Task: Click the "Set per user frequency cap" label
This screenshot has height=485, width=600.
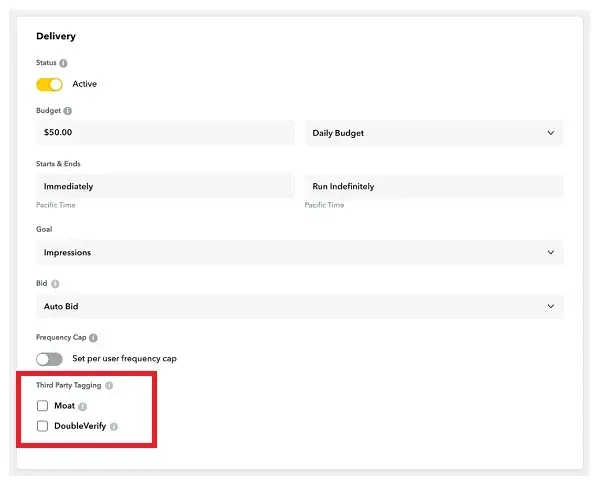Action: (x=124, y=359)
